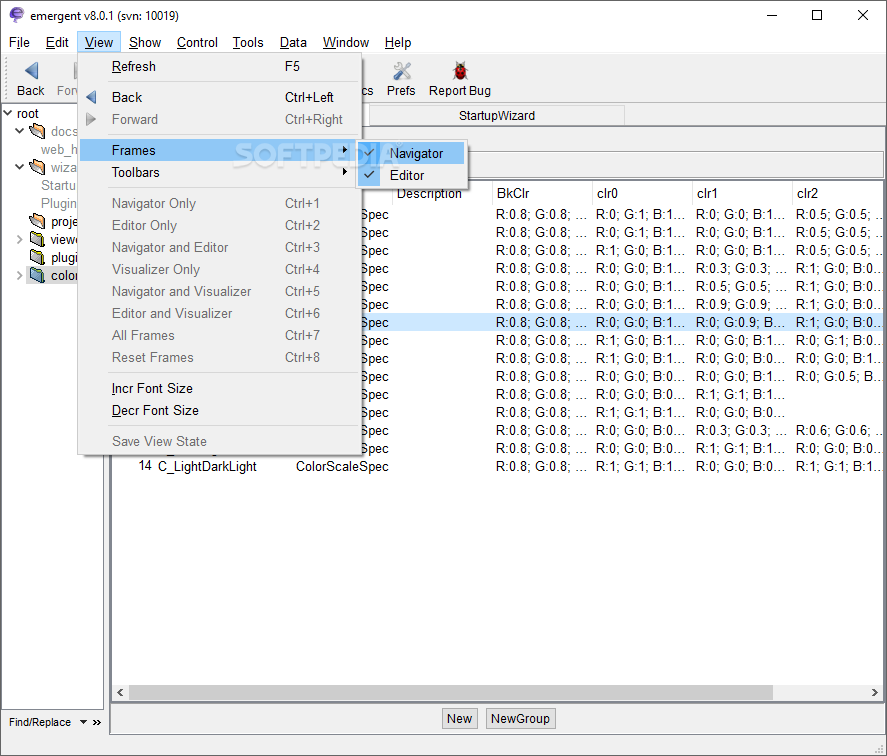Open the Window menu
This screenshot has width=887, height=756.
(x=346, y=42)
